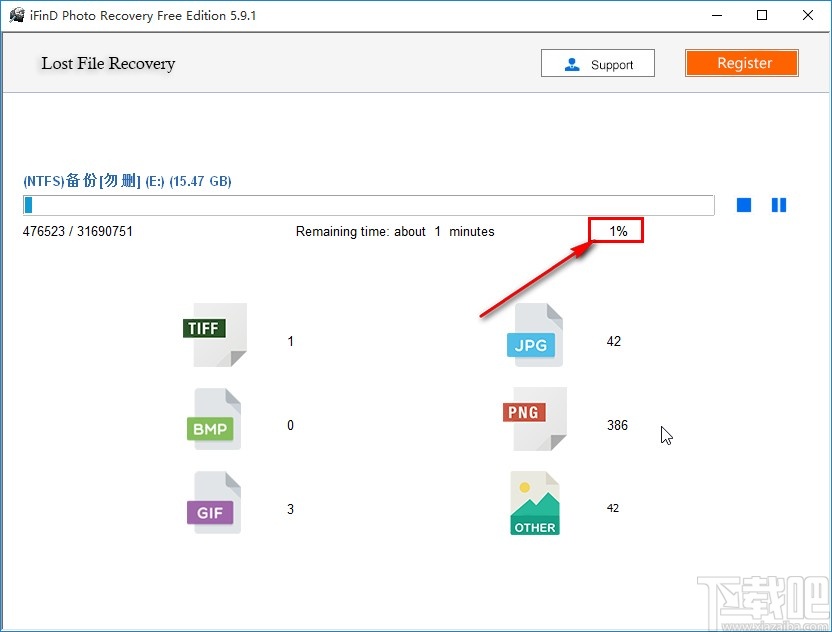Minimize the iFinD Photo Recovery window
The width and height of the screenshot is (832, 632).
coord(717,15)
